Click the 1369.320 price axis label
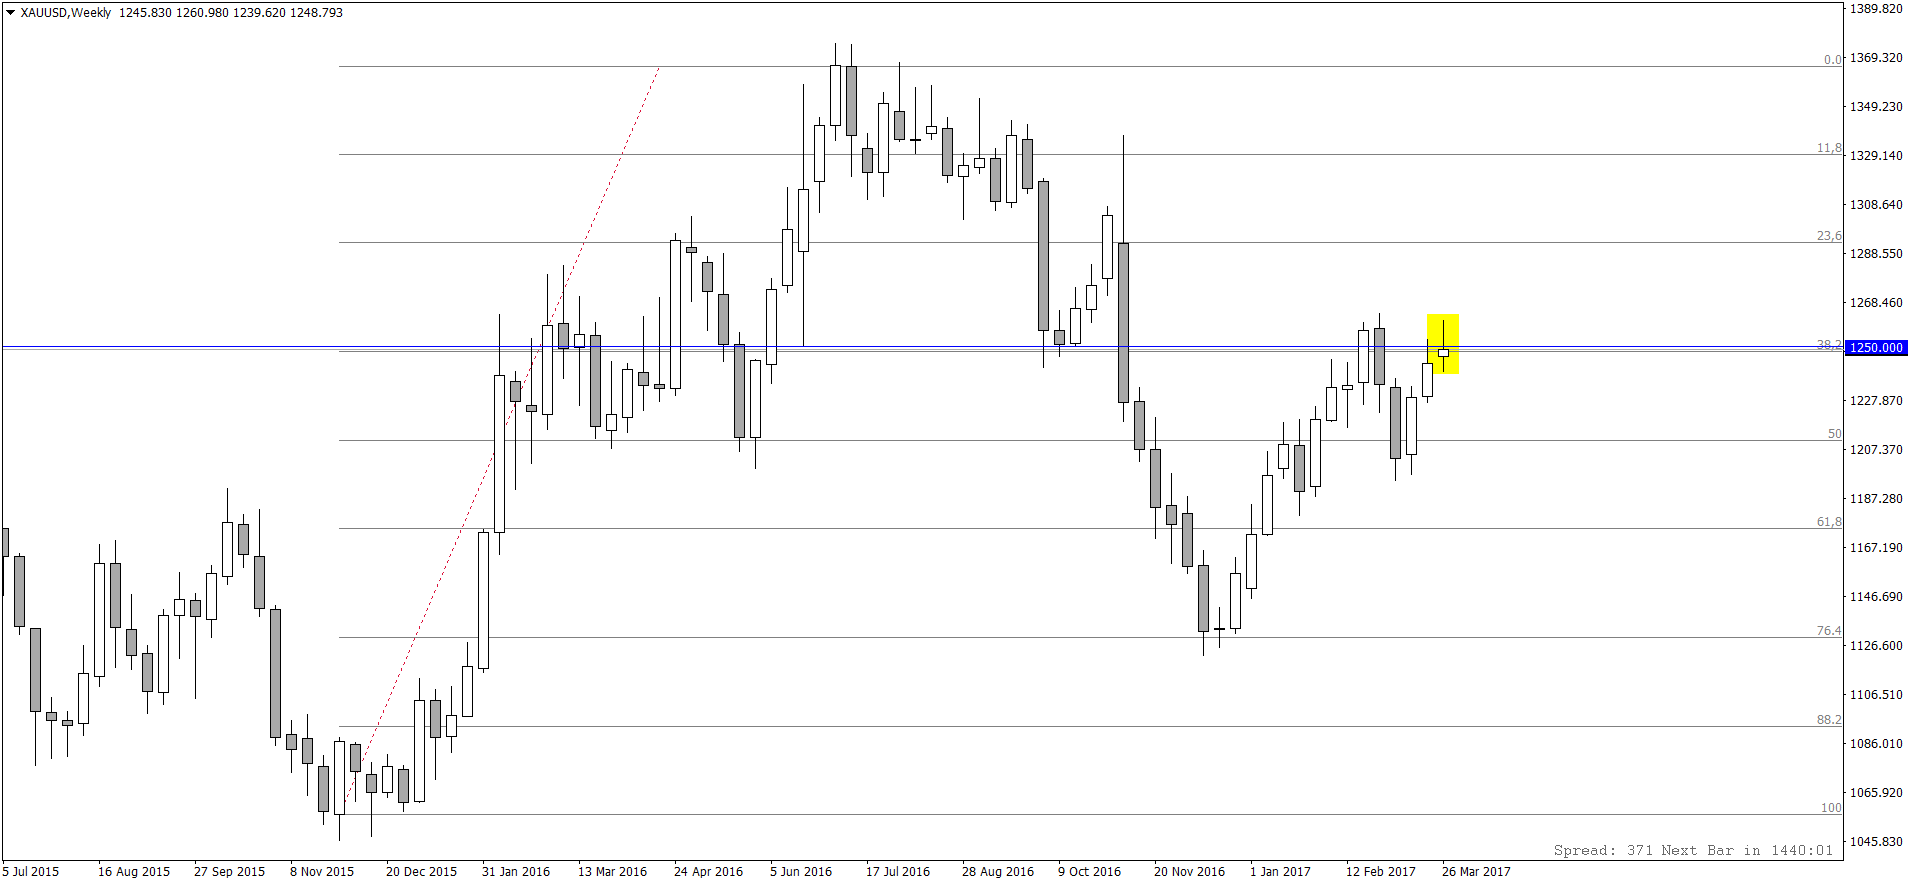The height and width of the screenshot is (884, 1910). click(1876, 58)
